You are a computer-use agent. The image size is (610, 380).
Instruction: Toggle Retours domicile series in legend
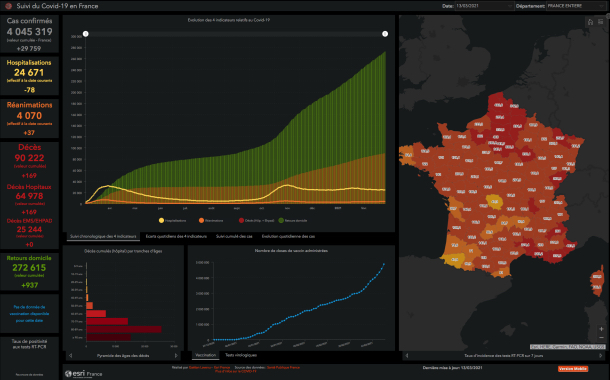[293, 221]
